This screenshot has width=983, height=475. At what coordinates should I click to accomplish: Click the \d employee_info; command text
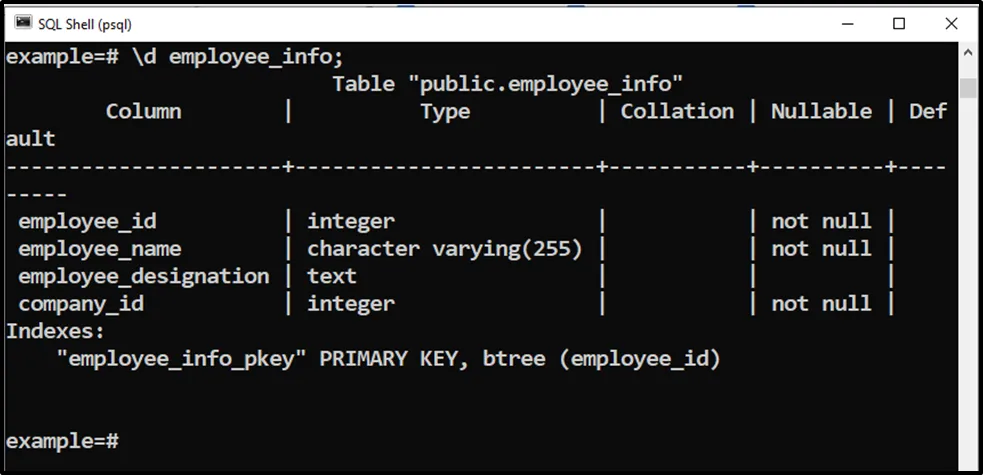238,57
